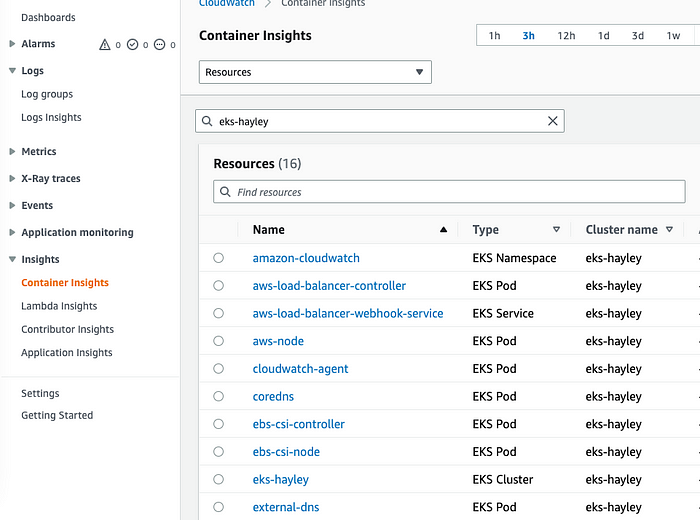Open Lambda Insights in sidebar
This screenshot has height=520, width=700.
59,306
